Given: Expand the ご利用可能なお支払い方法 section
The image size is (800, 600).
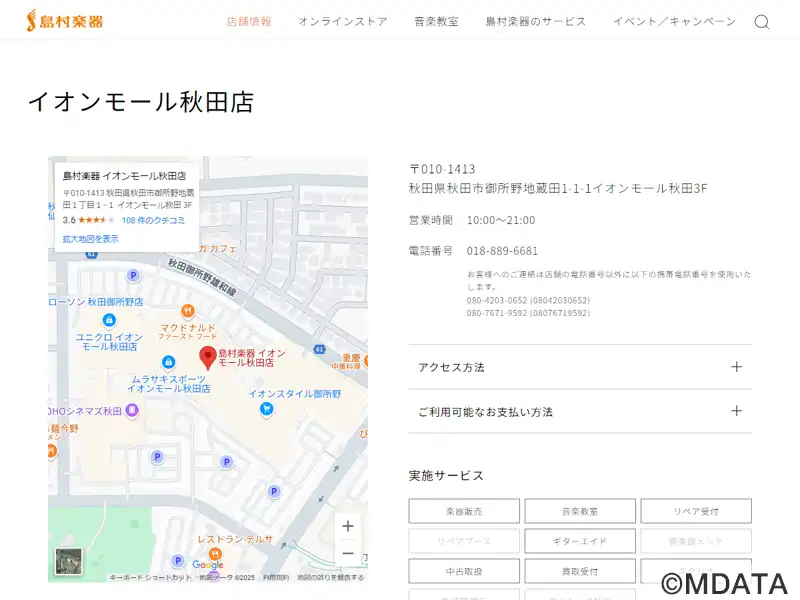Looking at the screenshot, I should 580,411.
